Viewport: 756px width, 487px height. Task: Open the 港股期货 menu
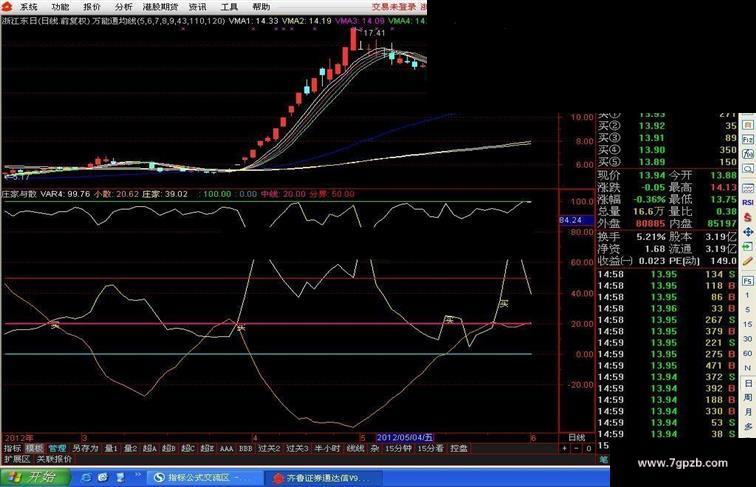pyautogui.click(x=161, y=7)
